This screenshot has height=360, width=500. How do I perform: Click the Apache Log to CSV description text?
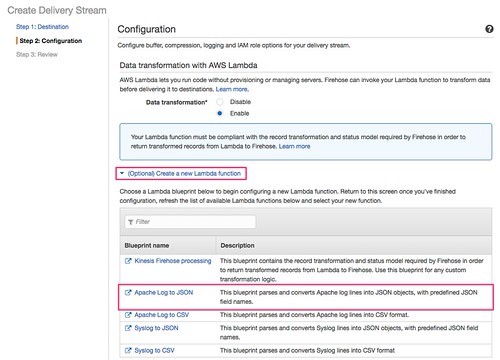[x=314, y=315]
